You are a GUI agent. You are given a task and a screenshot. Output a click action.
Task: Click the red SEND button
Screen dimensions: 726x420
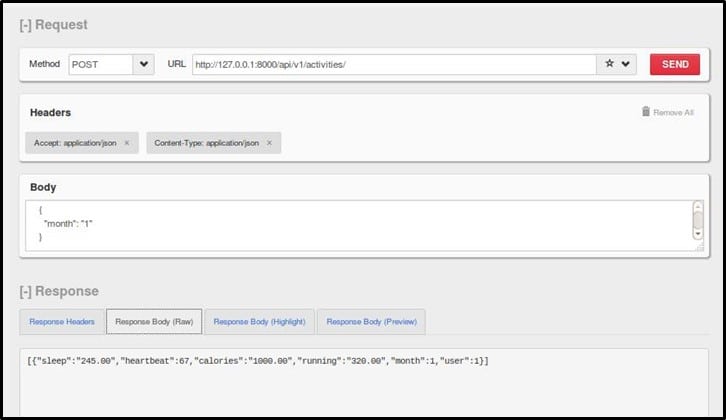674,64
